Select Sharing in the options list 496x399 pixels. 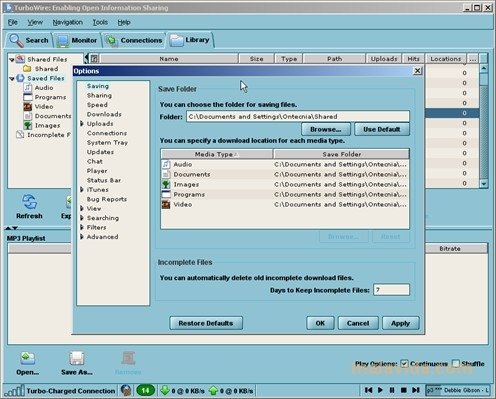(99, 95)
